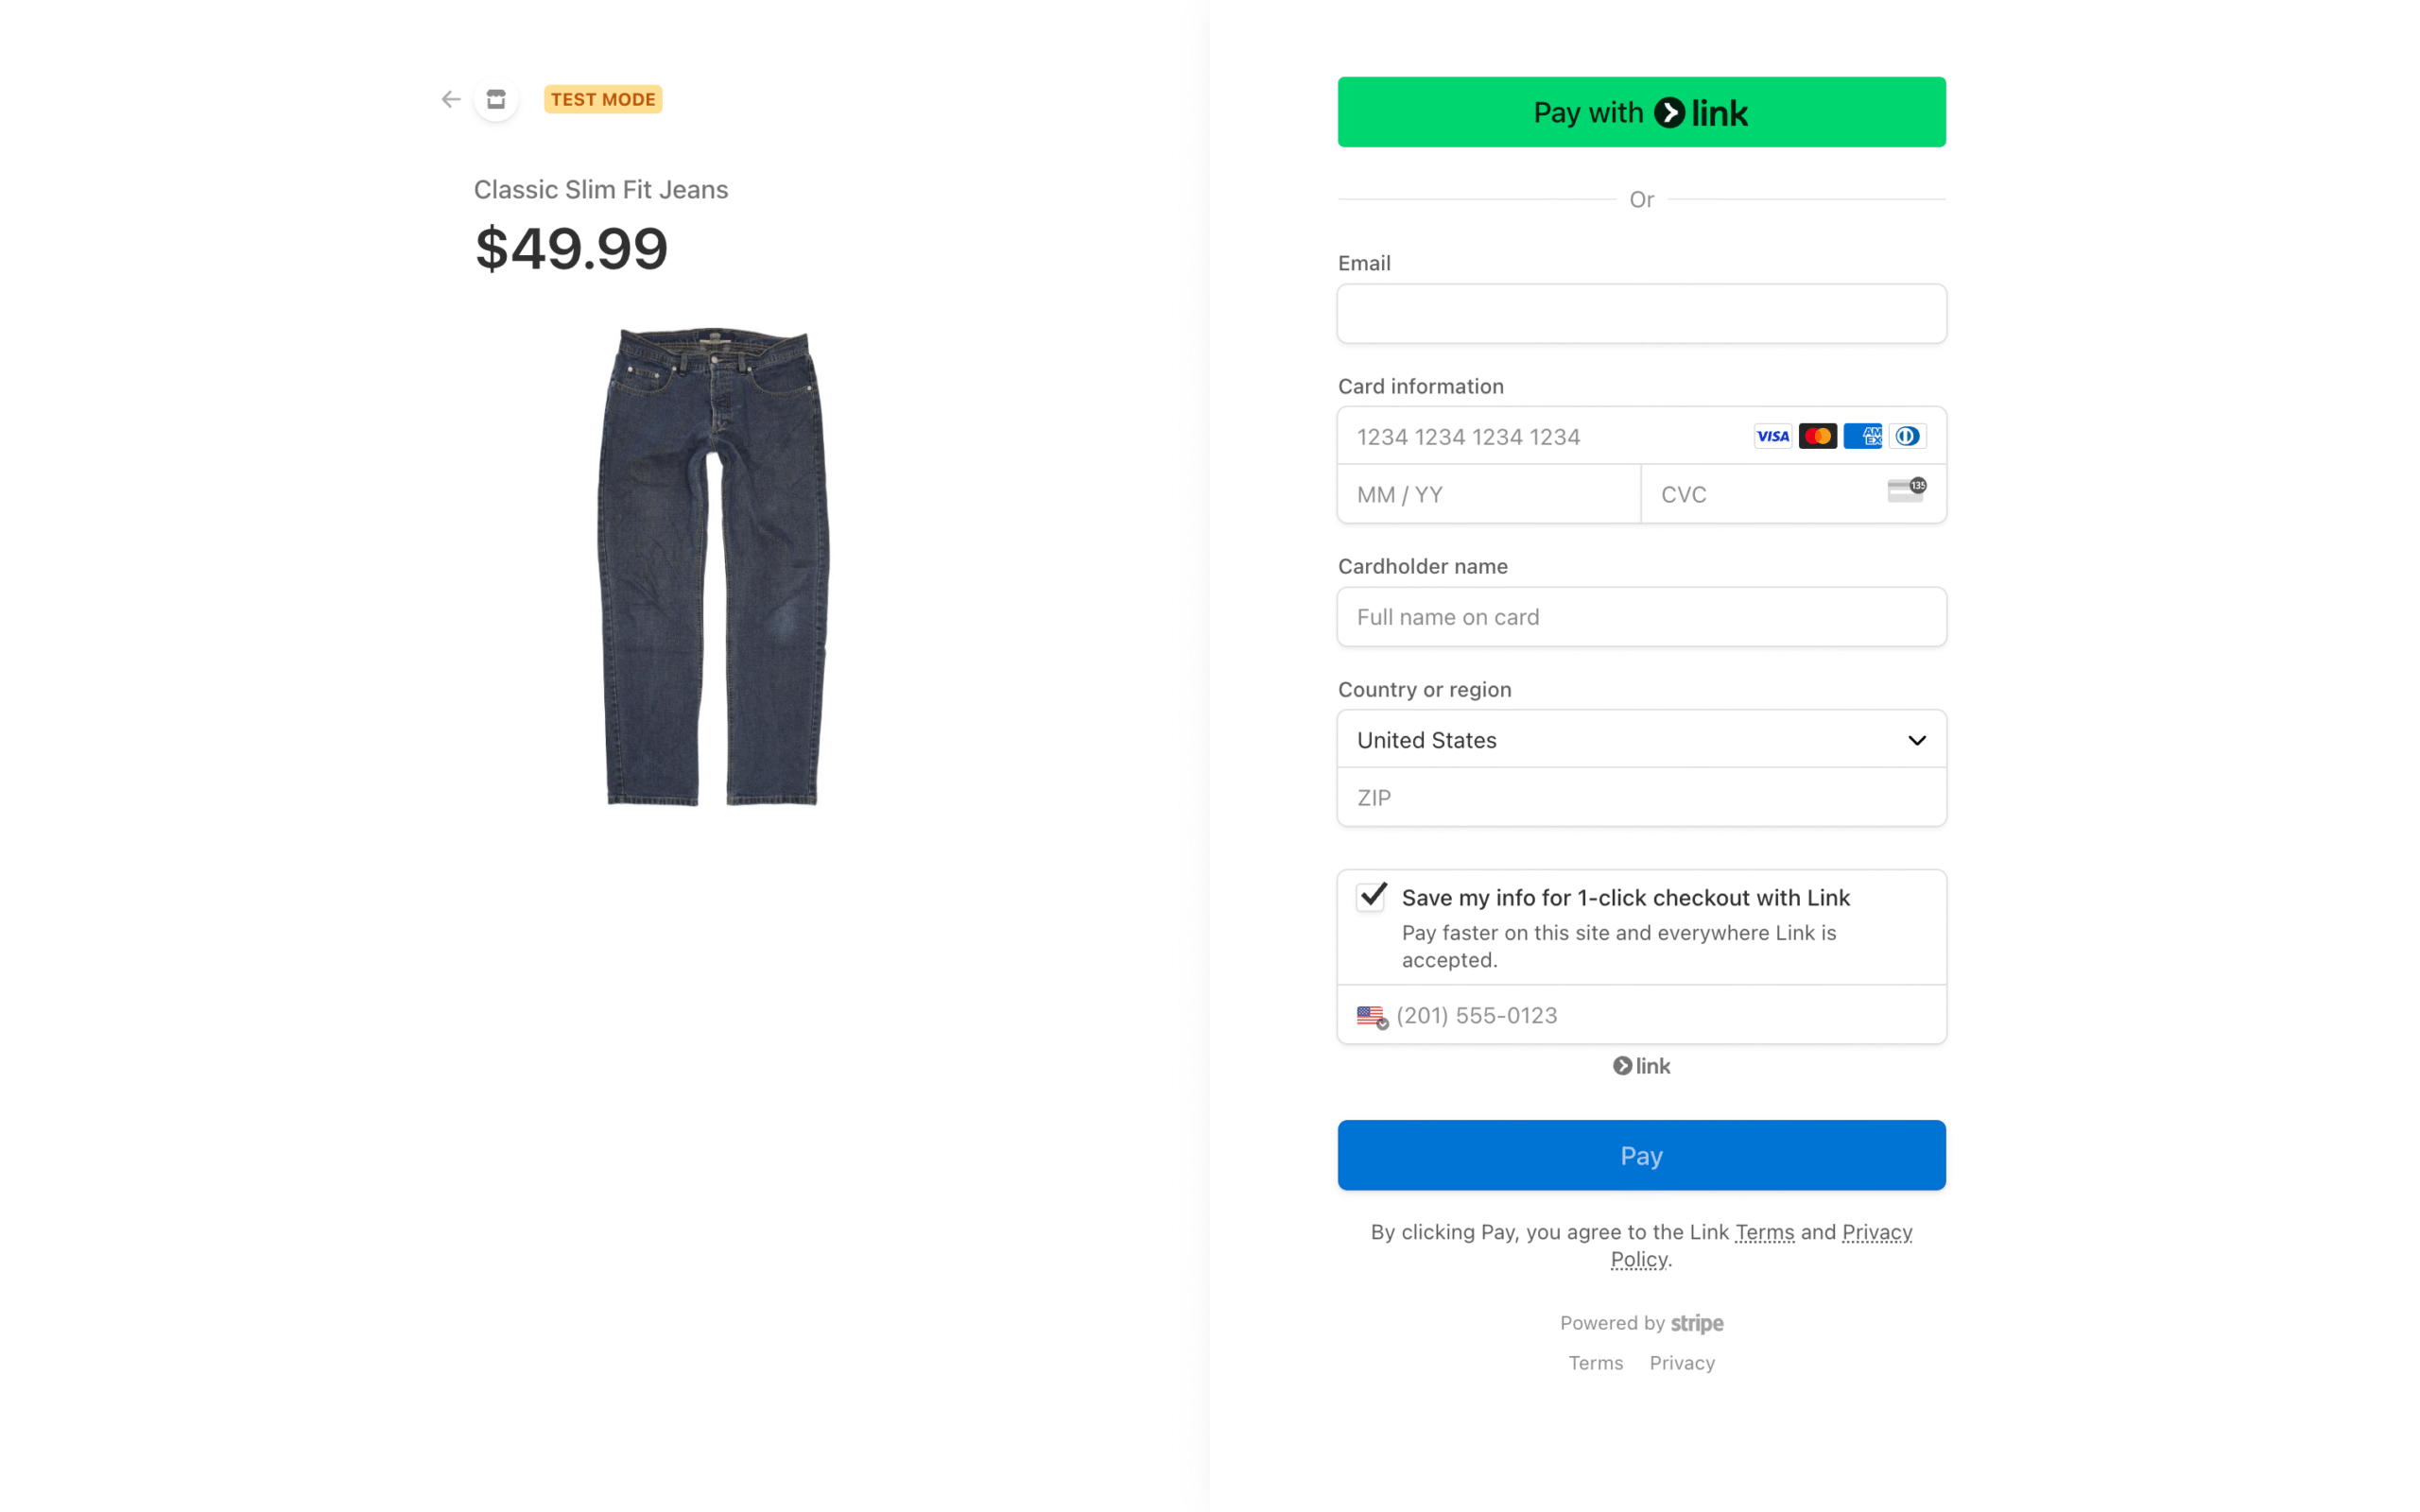
Task: Click the CVC card hint icon
Action: (1906, 490)
